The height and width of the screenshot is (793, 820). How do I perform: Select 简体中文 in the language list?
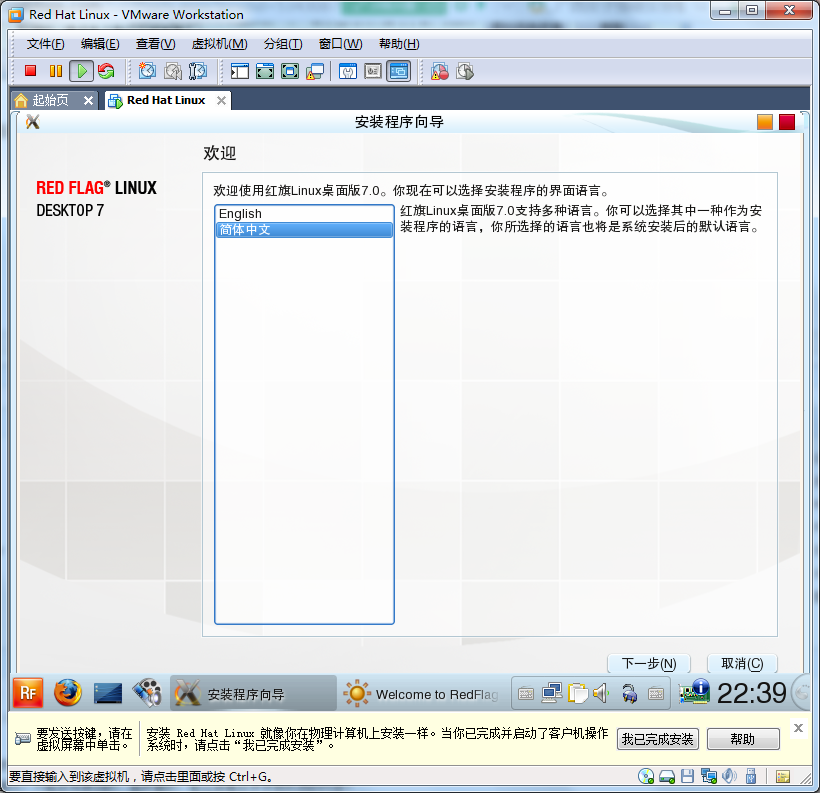point(304,230)
